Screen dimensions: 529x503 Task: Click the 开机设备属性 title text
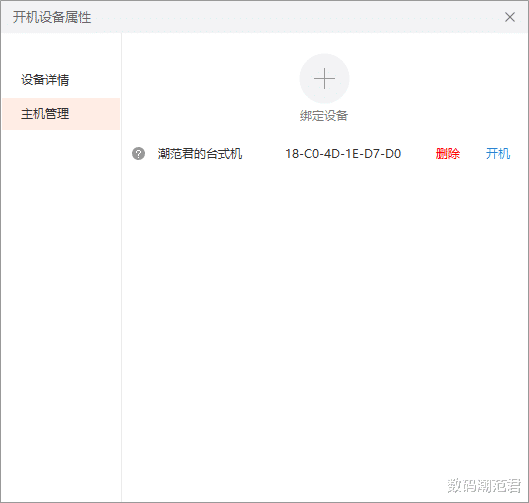tap(52, 17)
